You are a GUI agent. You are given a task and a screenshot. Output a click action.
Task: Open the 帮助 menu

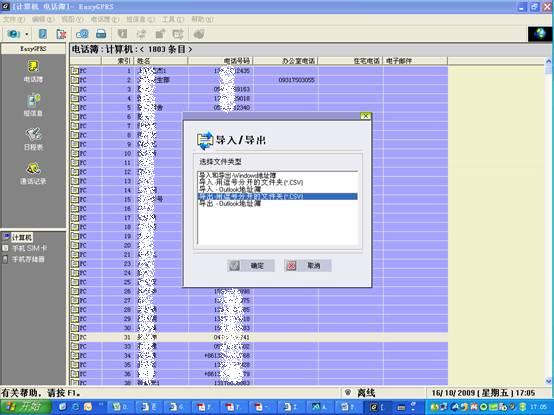coord(202,19)
